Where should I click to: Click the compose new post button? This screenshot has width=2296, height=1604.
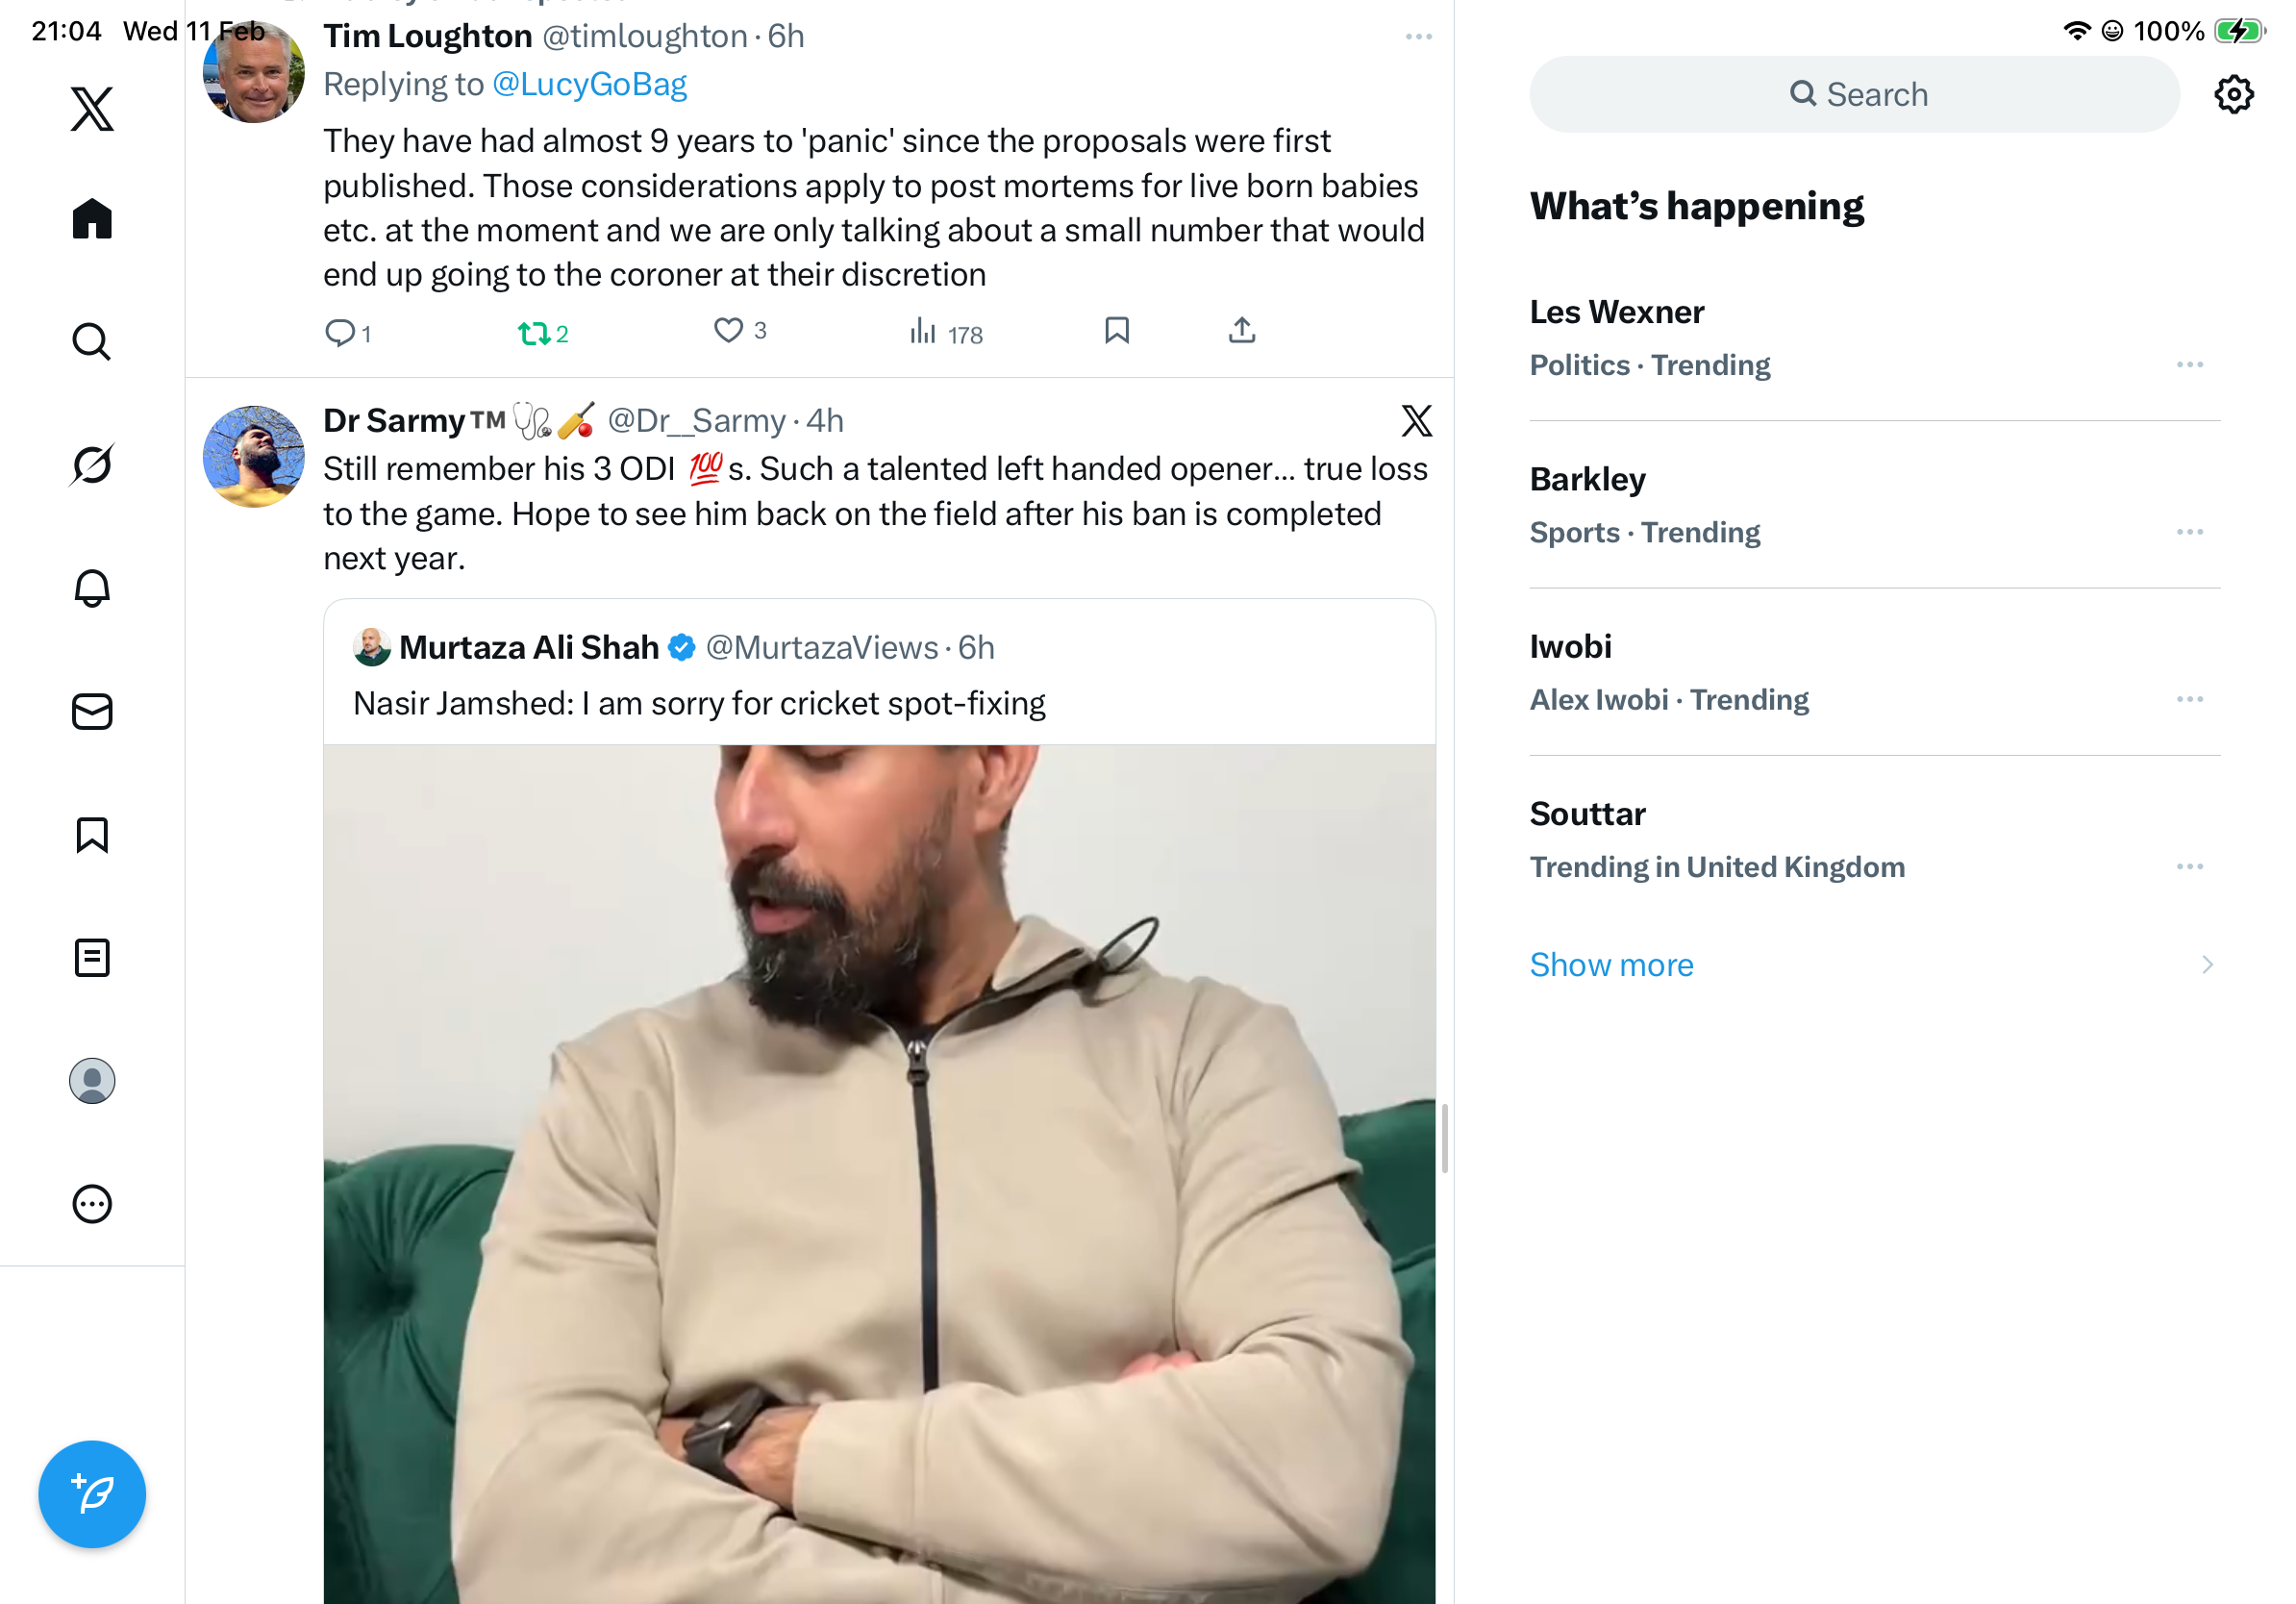pos(92,1493)
